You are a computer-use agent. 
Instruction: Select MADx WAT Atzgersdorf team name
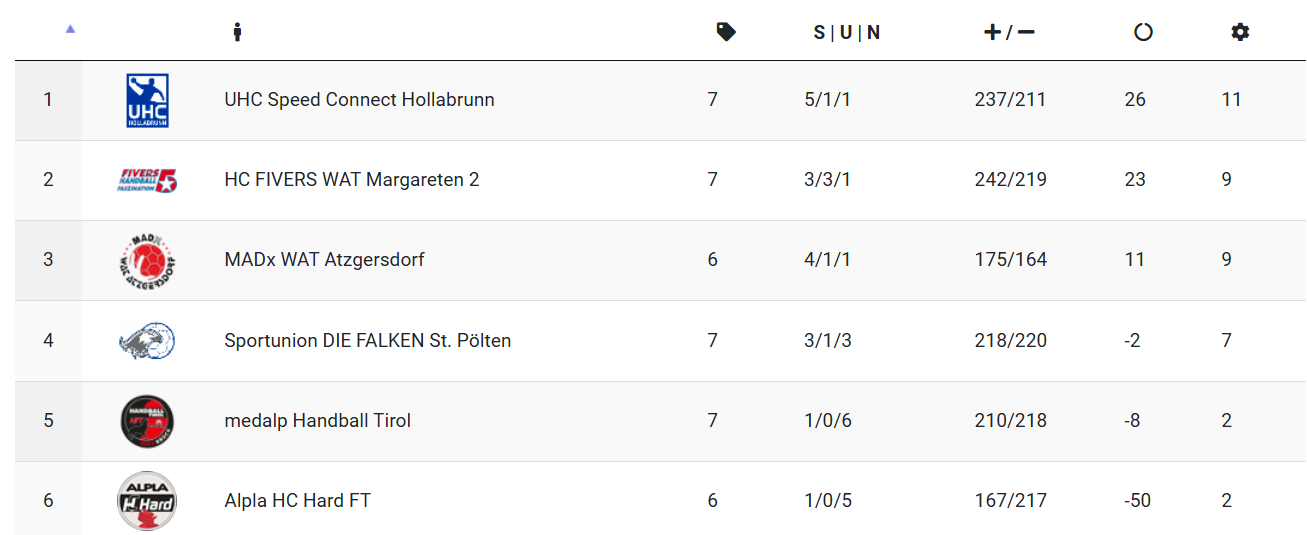pyautogui.click(x=324, y=260)
